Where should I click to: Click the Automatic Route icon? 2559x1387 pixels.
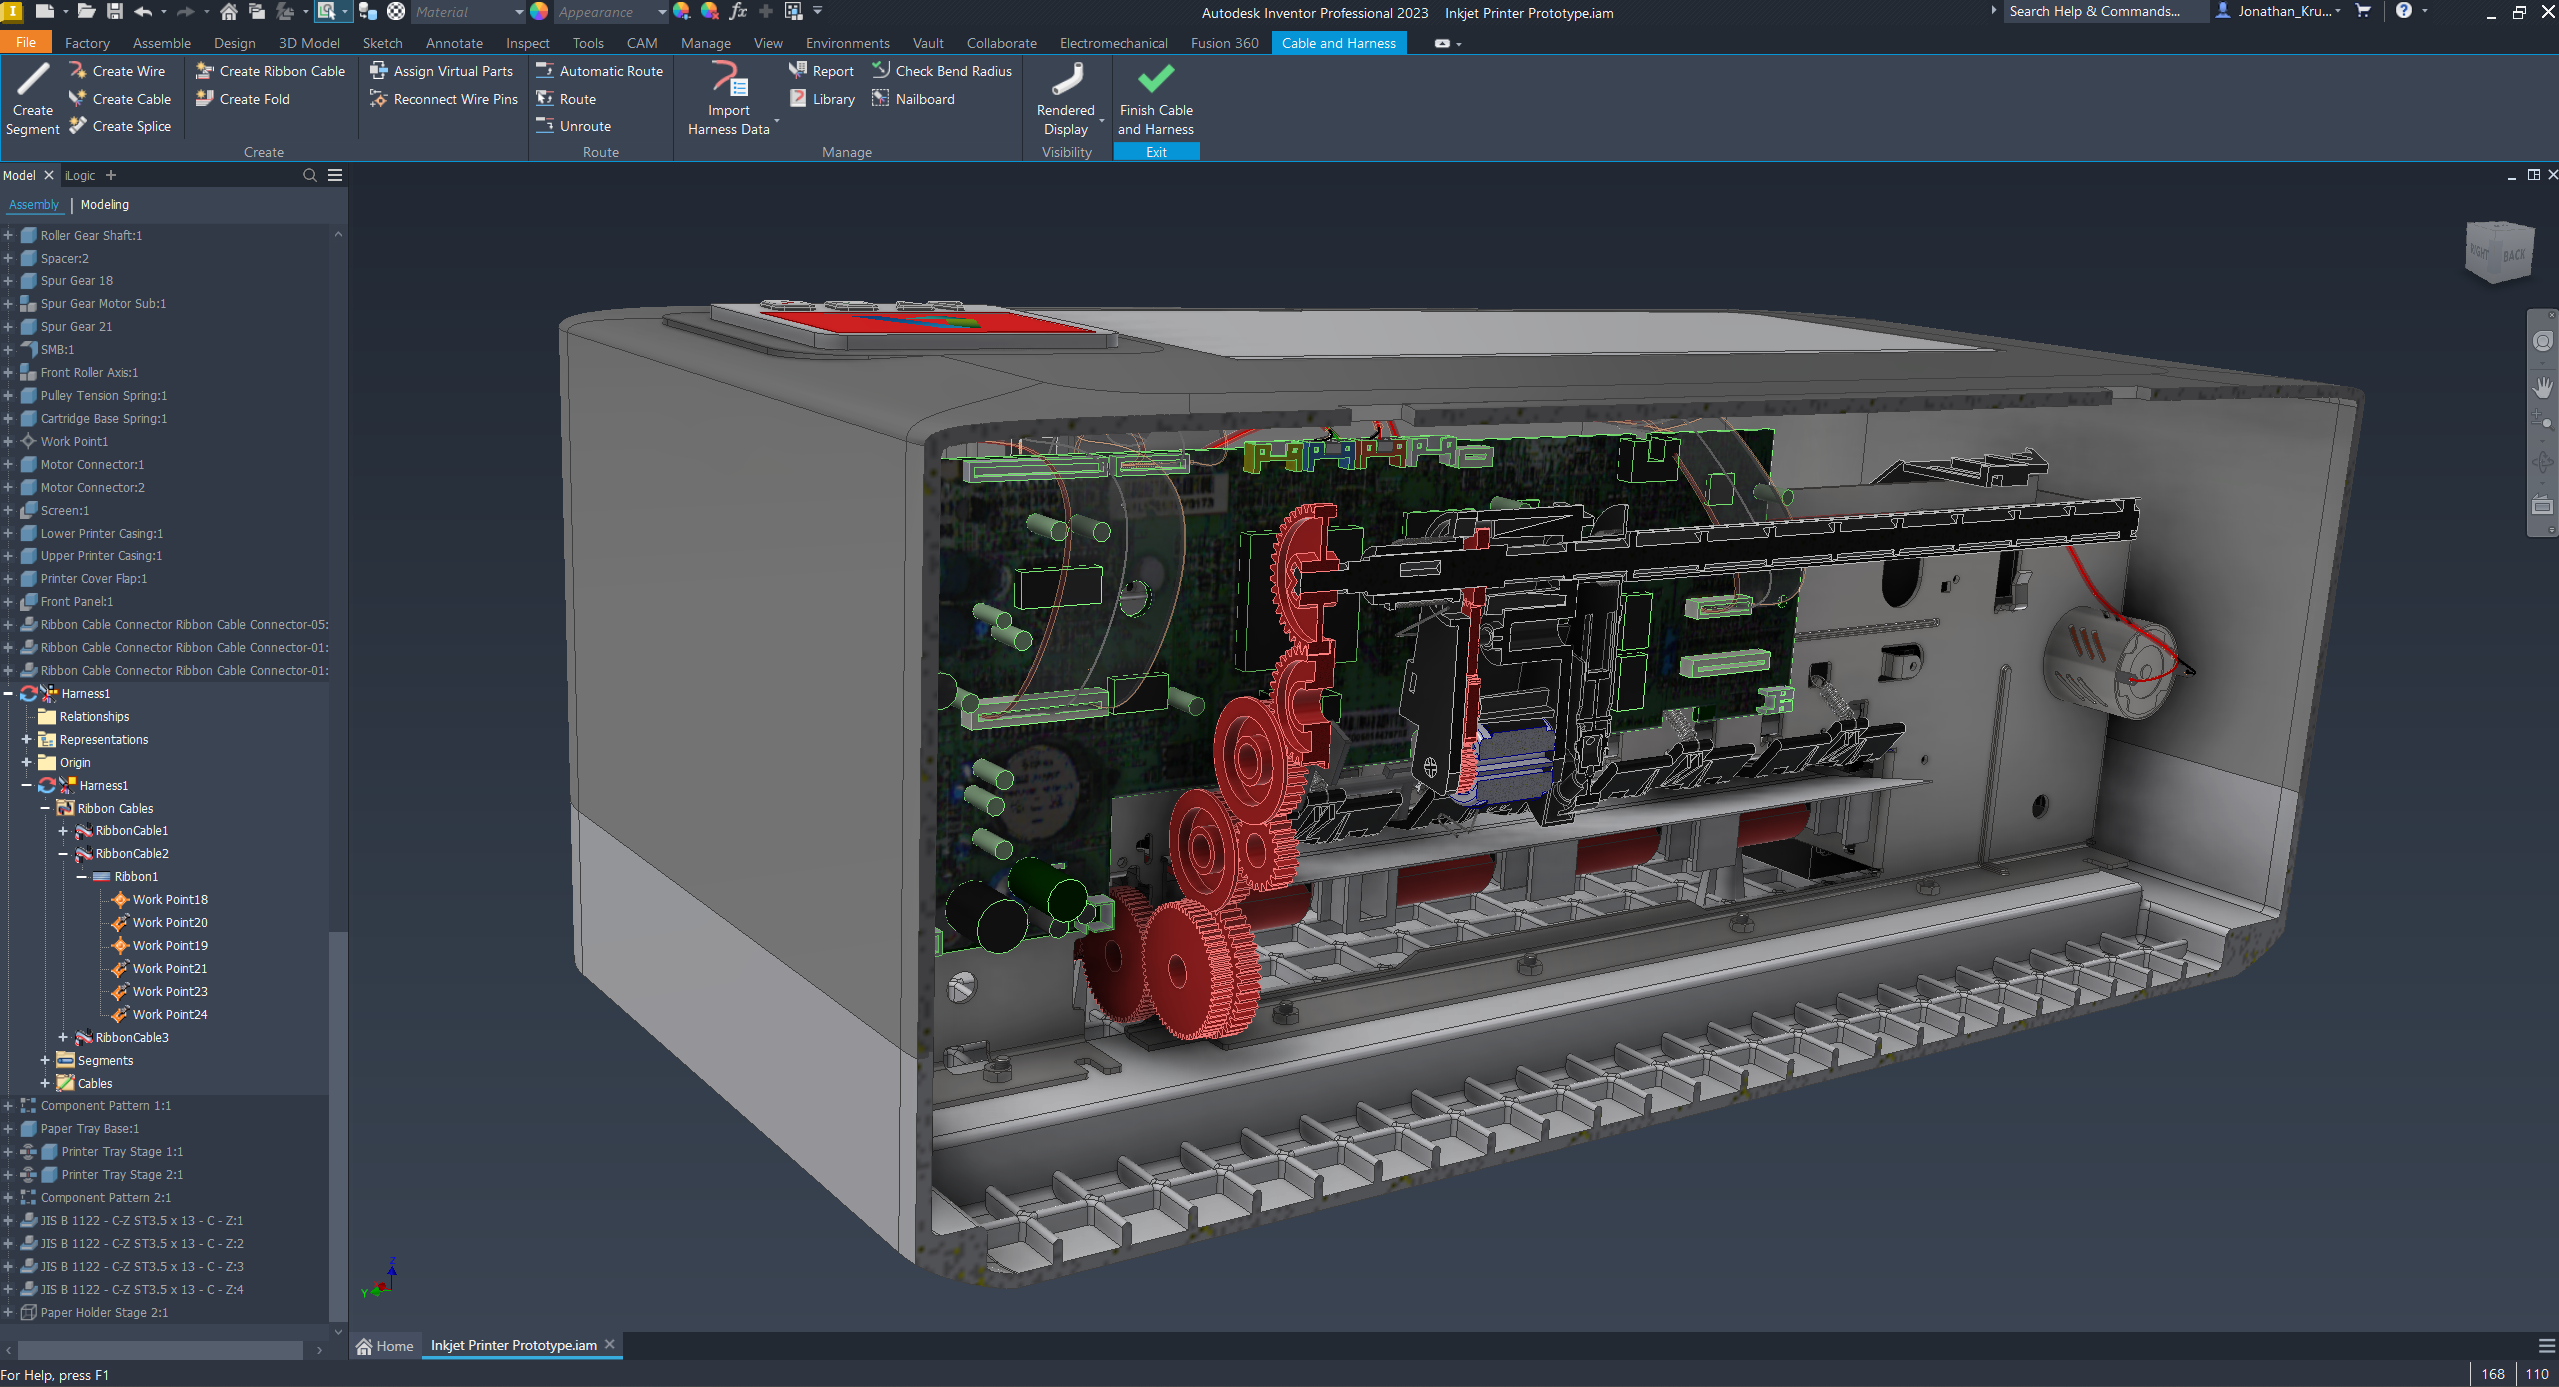click(x=545, y=71)
